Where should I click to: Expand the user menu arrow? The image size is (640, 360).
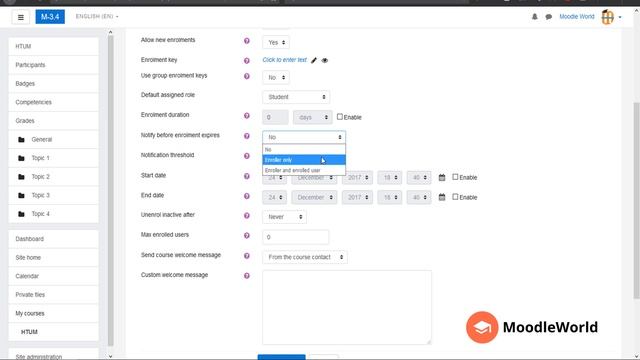point(620,17)
